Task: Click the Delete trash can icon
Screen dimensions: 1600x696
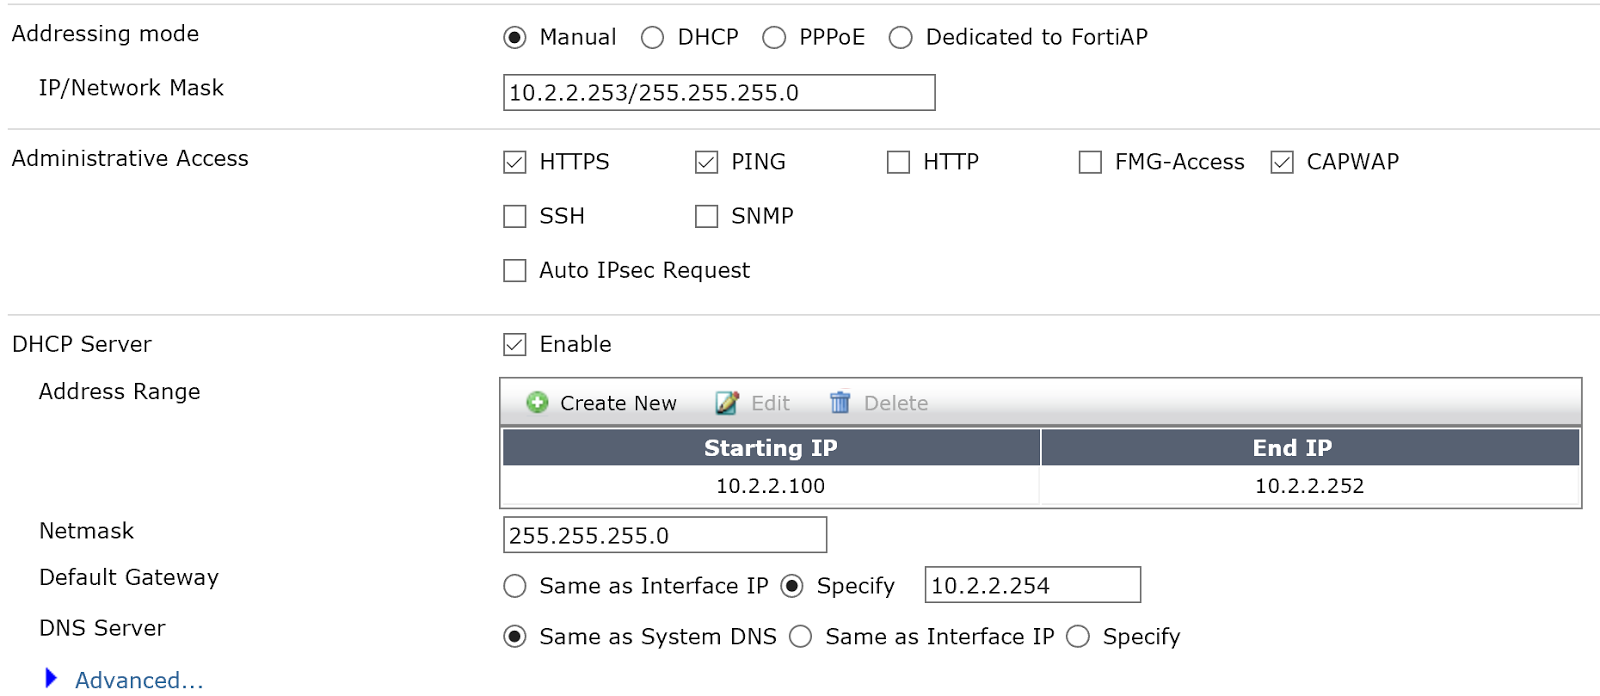Action: tap(840, 402)
